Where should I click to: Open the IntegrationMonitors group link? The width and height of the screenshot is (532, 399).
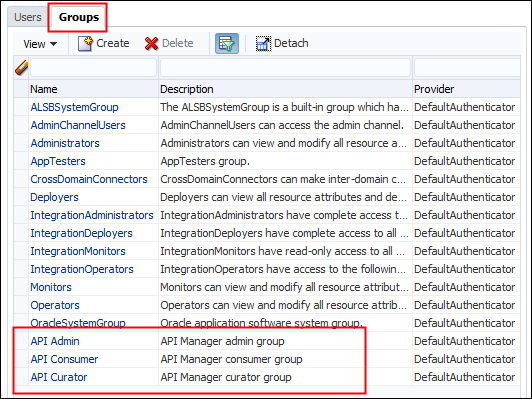[78, 251]
